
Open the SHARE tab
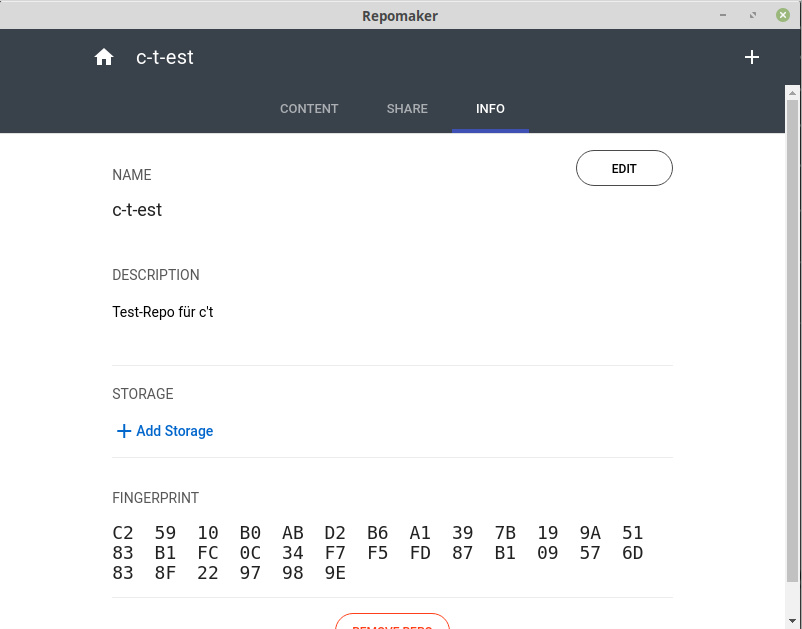point(407,109)
